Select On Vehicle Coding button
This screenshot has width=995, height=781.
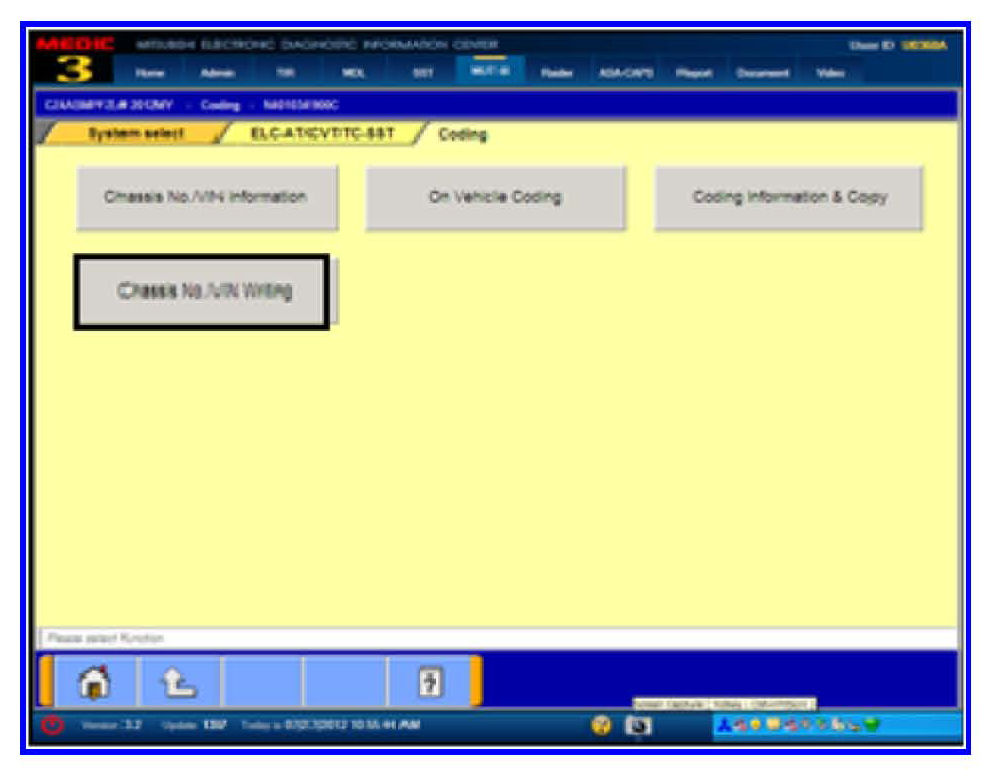coord(495,197)
